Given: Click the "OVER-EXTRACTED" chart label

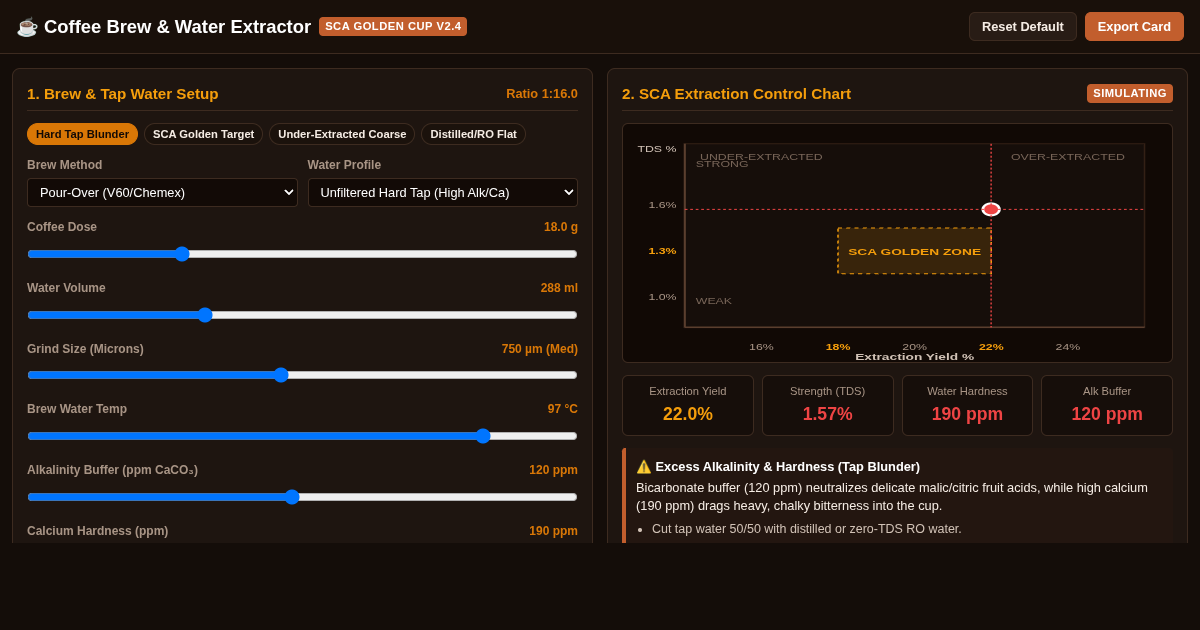Looking at the screenshot, I should coord(1068,157).
